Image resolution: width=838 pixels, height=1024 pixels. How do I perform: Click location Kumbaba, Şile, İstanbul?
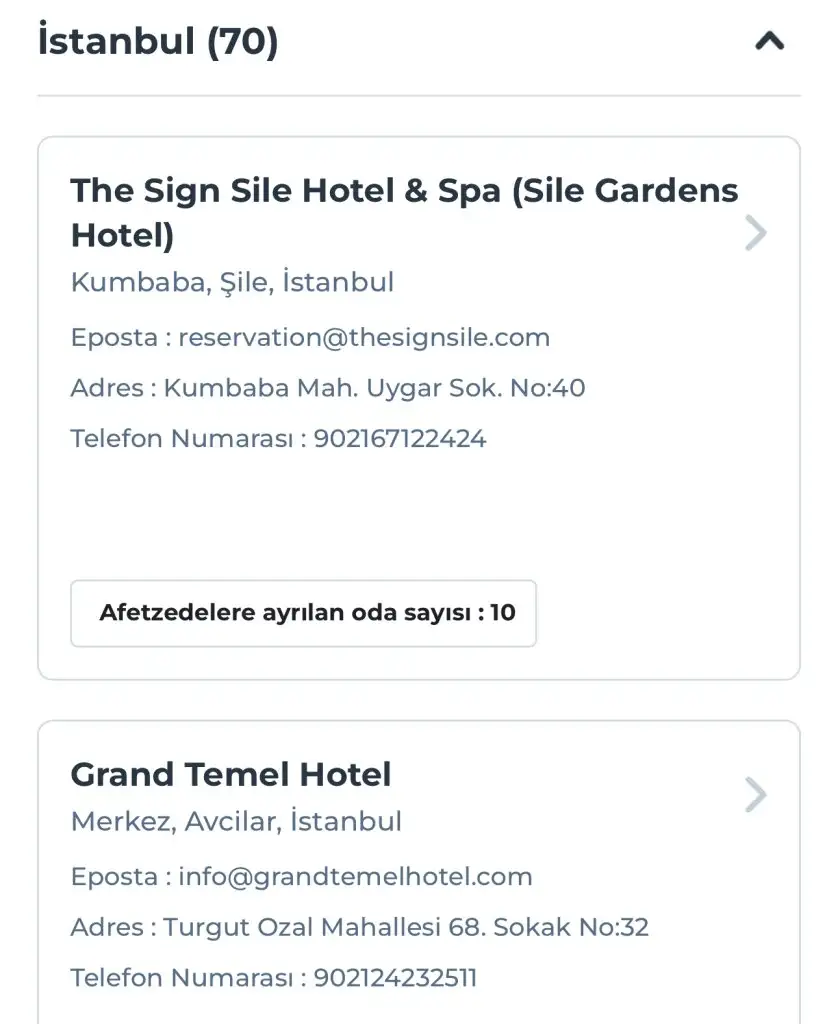point(232,282)
